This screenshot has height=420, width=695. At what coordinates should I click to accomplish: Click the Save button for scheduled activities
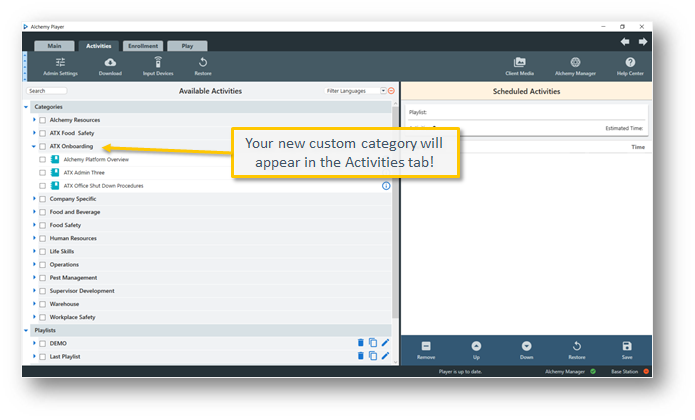627,349
